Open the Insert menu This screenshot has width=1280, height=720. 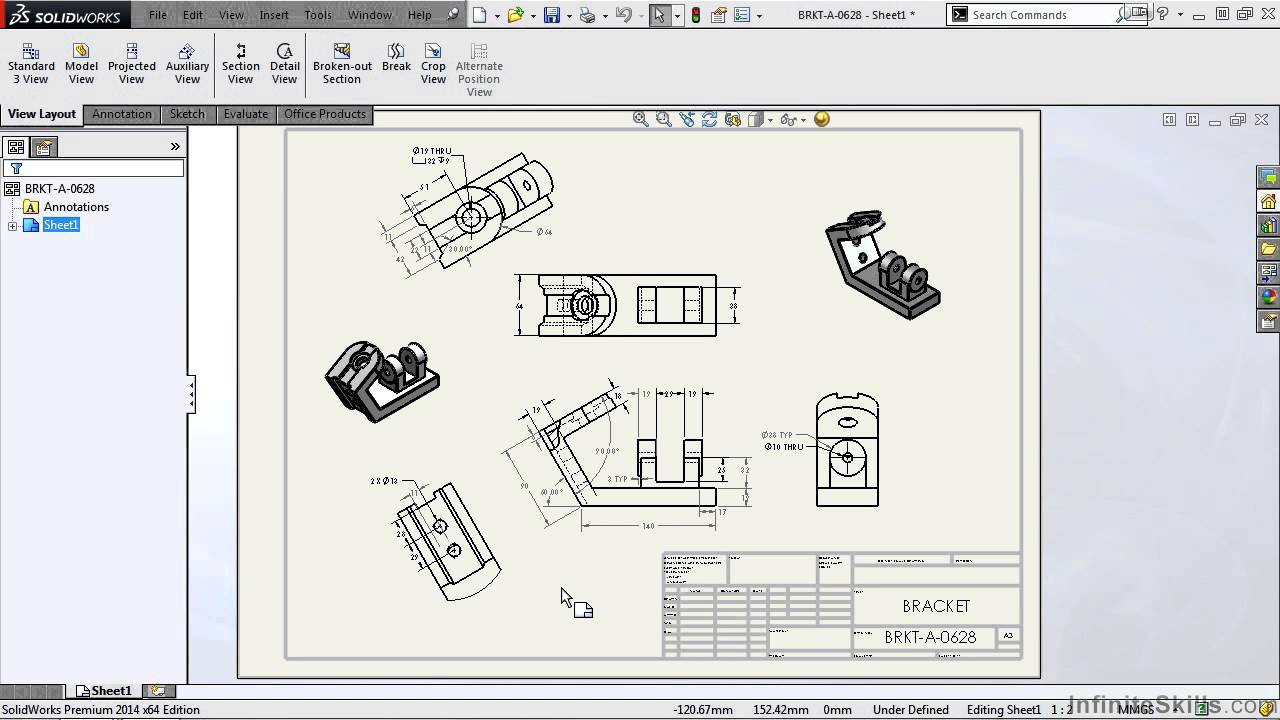click(273, 15)
